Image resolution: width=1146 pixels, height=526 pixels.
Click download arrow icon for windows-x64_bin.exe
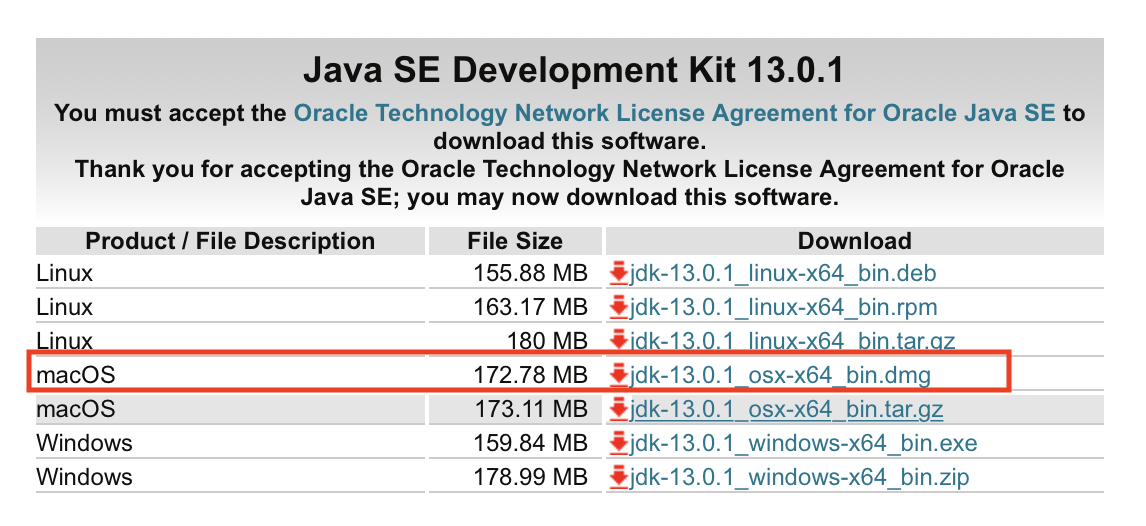[618, 443]
